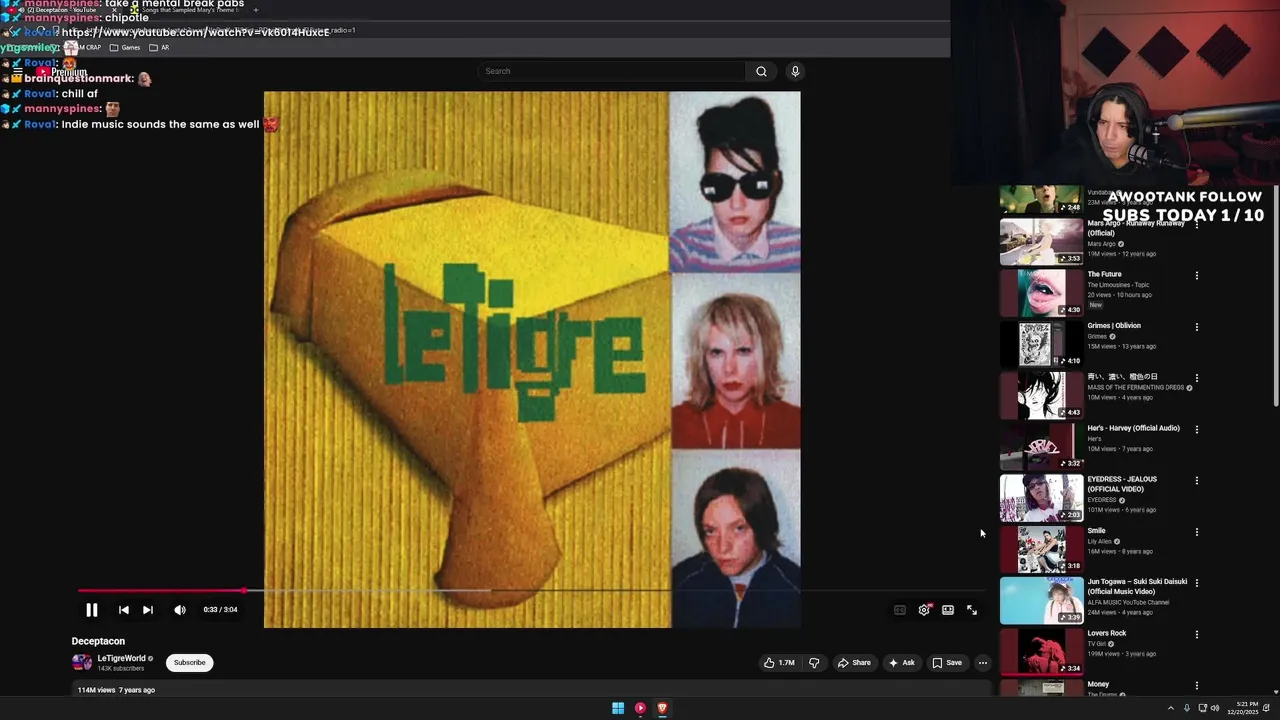Image resolution: width=1280 pixels, height=720 pixels.
Task: Click the search magnifier button
Action: (761, 71)
